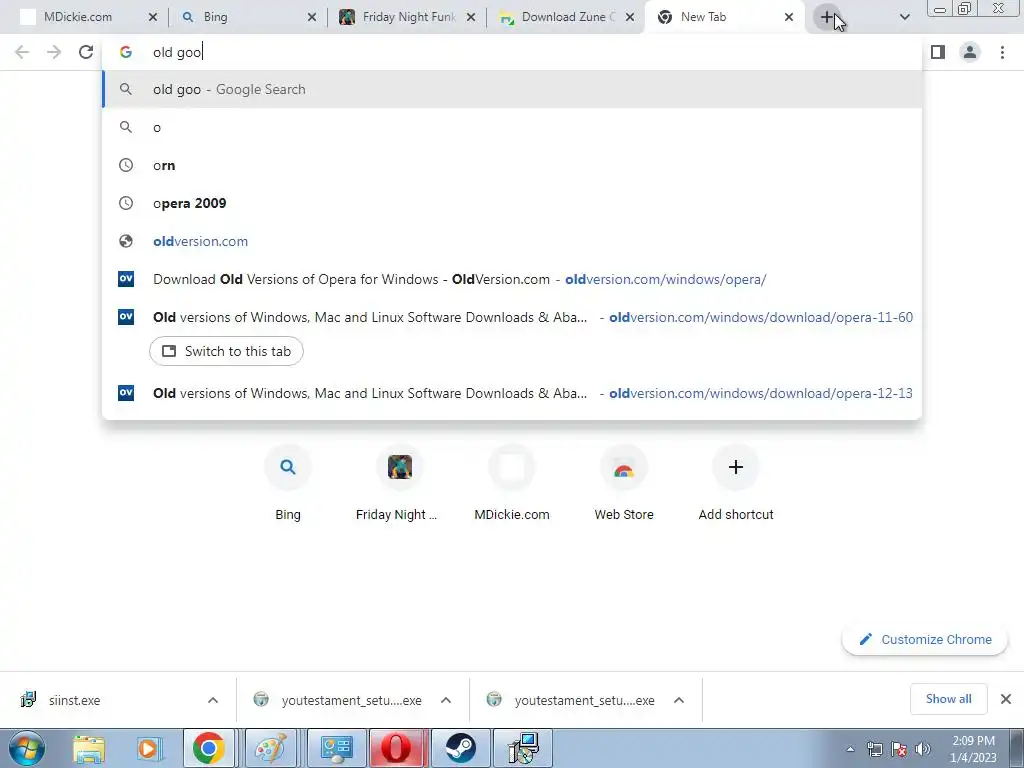Open the siinst.exe download item
This screenshot has width=1024, height=768.
click(104, 700)
